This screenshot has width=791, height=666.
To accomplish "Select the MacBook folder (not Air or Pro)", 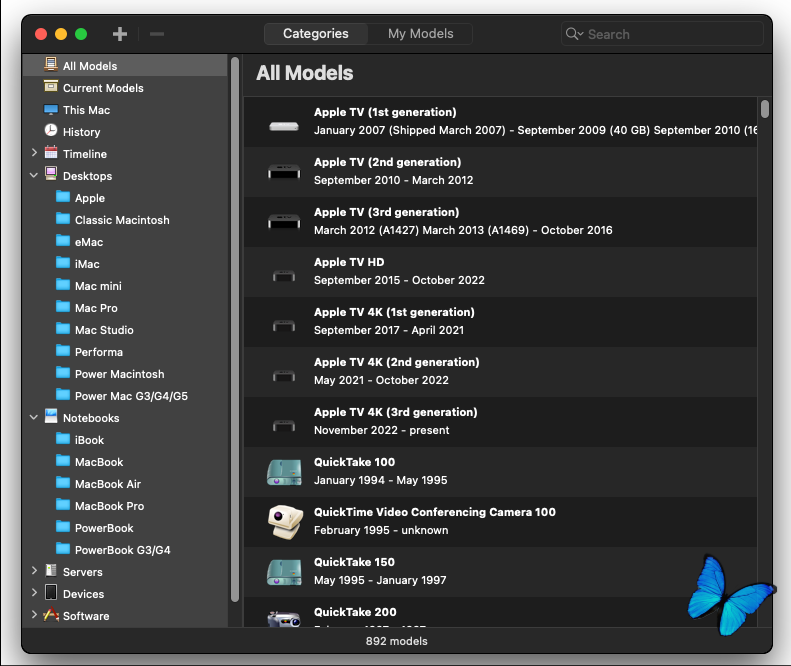I will pos(125,462).
